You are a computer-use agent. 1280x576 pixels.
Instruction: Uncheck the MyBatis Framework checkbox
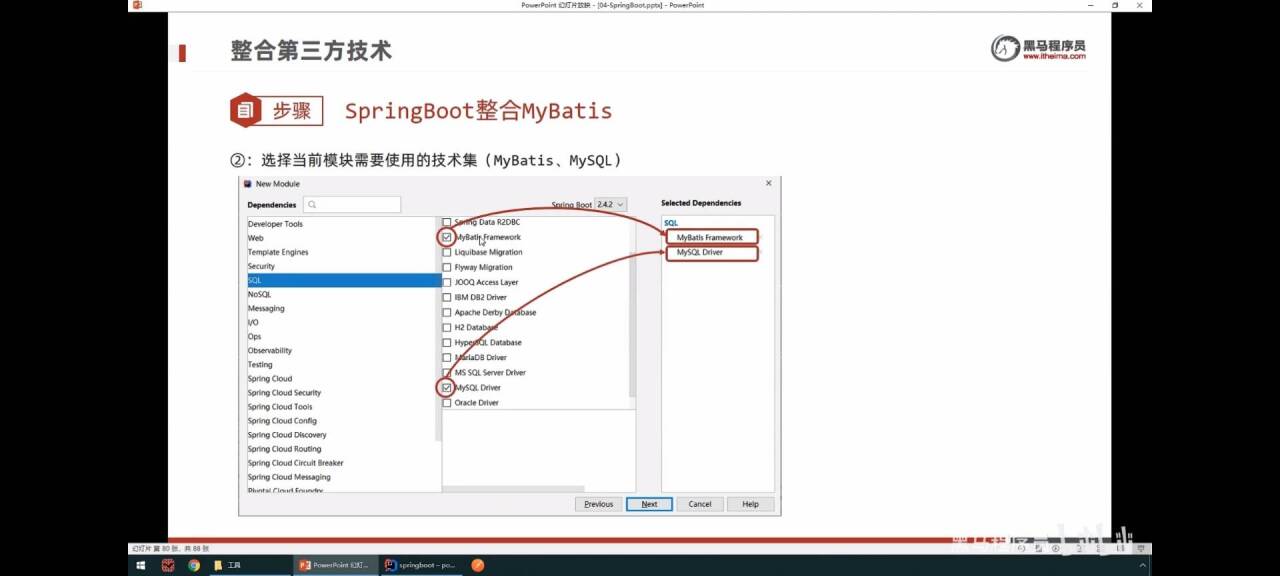(447, 237)
